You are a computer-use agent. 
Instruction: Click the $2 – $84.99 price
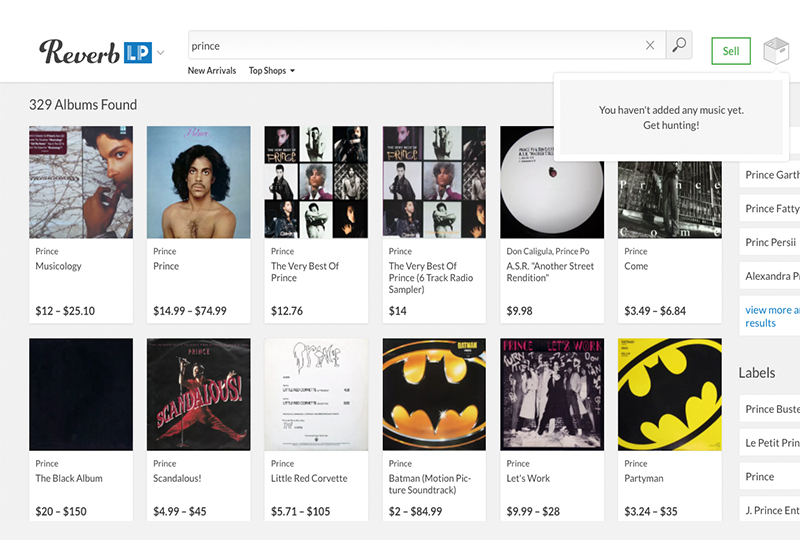coord(415,511)
